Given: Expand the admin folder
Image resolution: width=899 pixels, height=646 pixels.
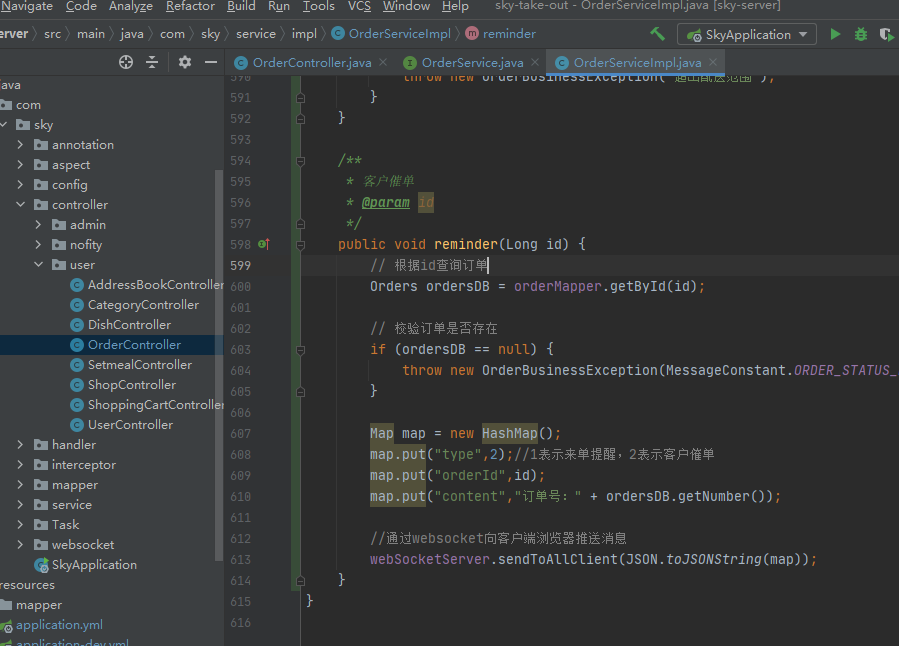Looking at the screenshot, I should pos(38,225).
